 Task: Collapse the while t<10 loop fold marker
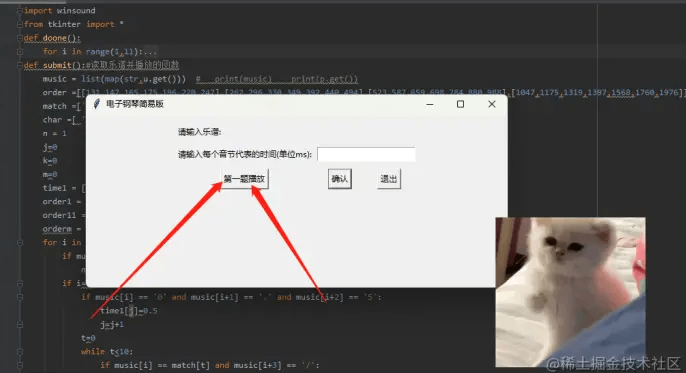click(x=20, y=352)
